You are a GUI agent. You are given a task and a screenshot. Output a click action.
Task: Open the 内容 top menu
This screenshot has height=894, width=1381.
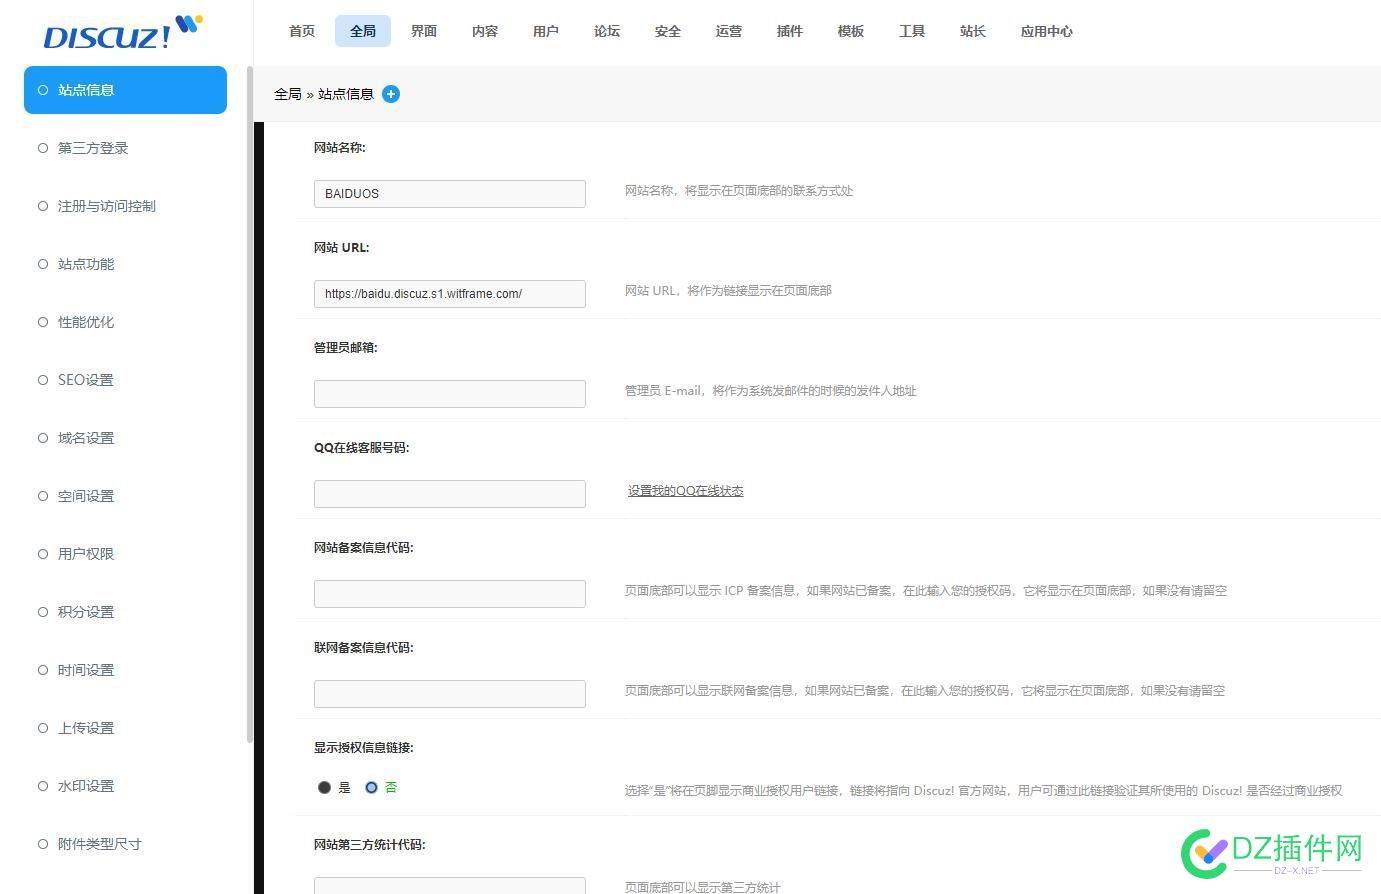tap(485, 31)
